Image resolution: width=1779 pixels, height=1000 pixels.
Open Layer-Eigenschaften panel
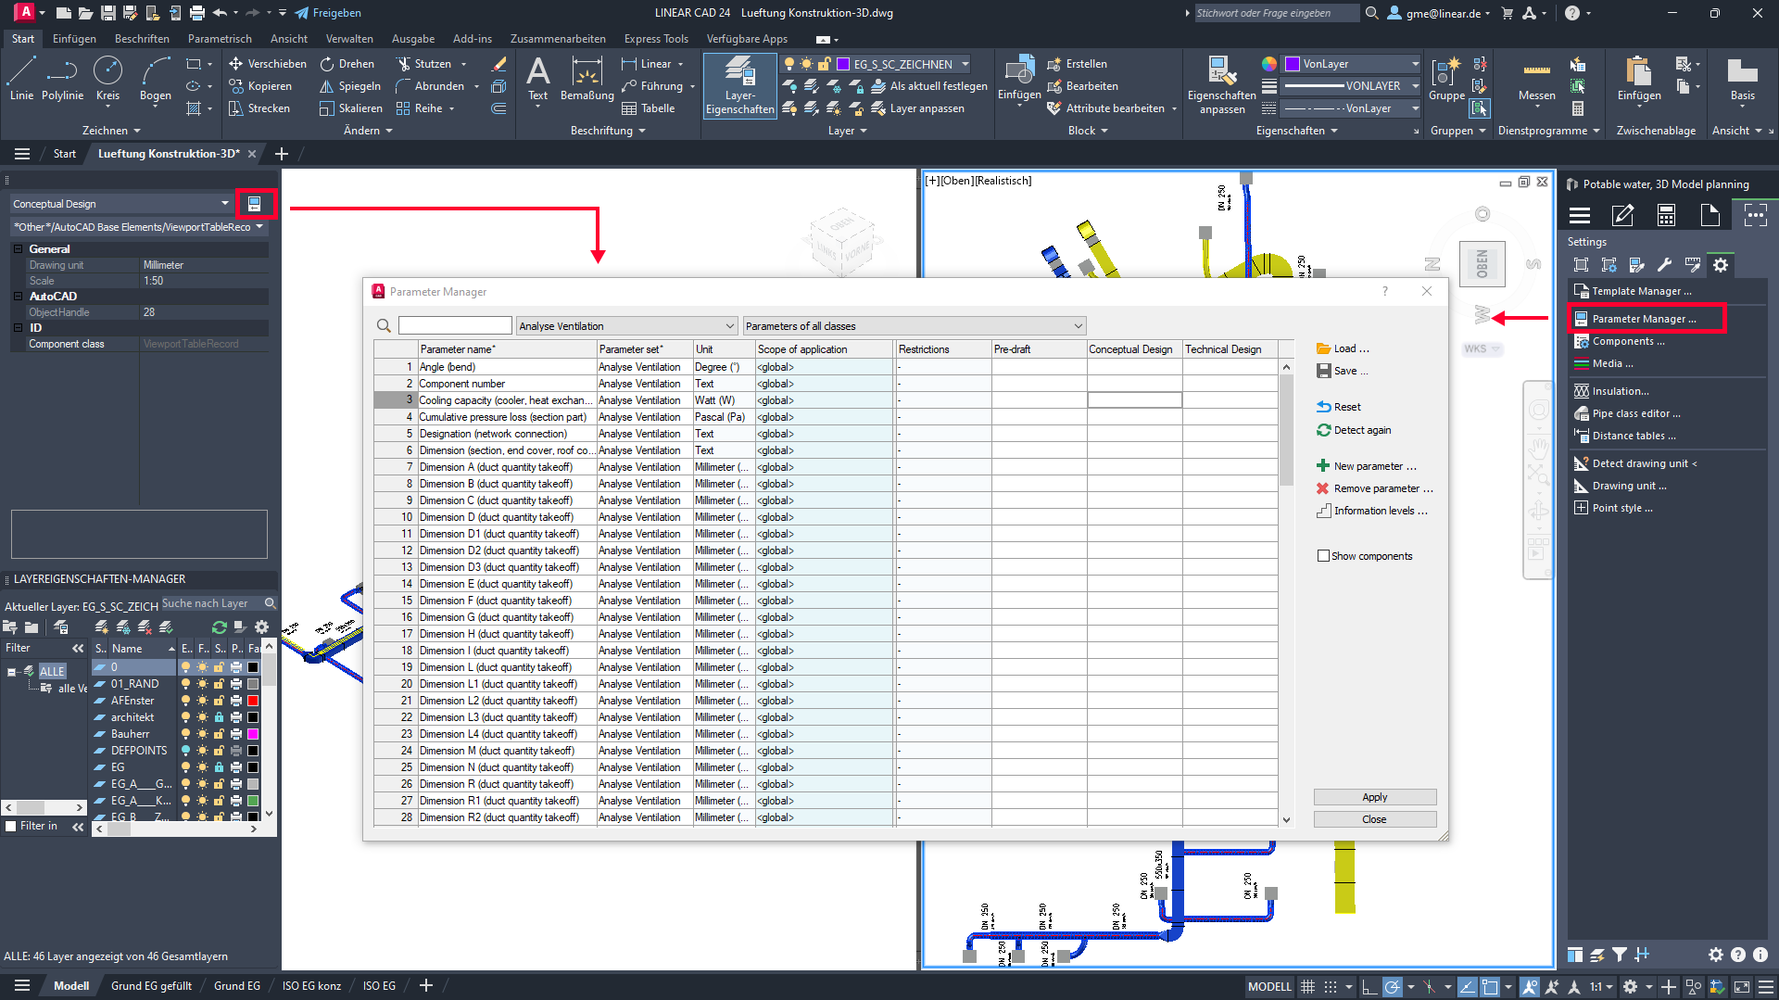tap(739, 86)
